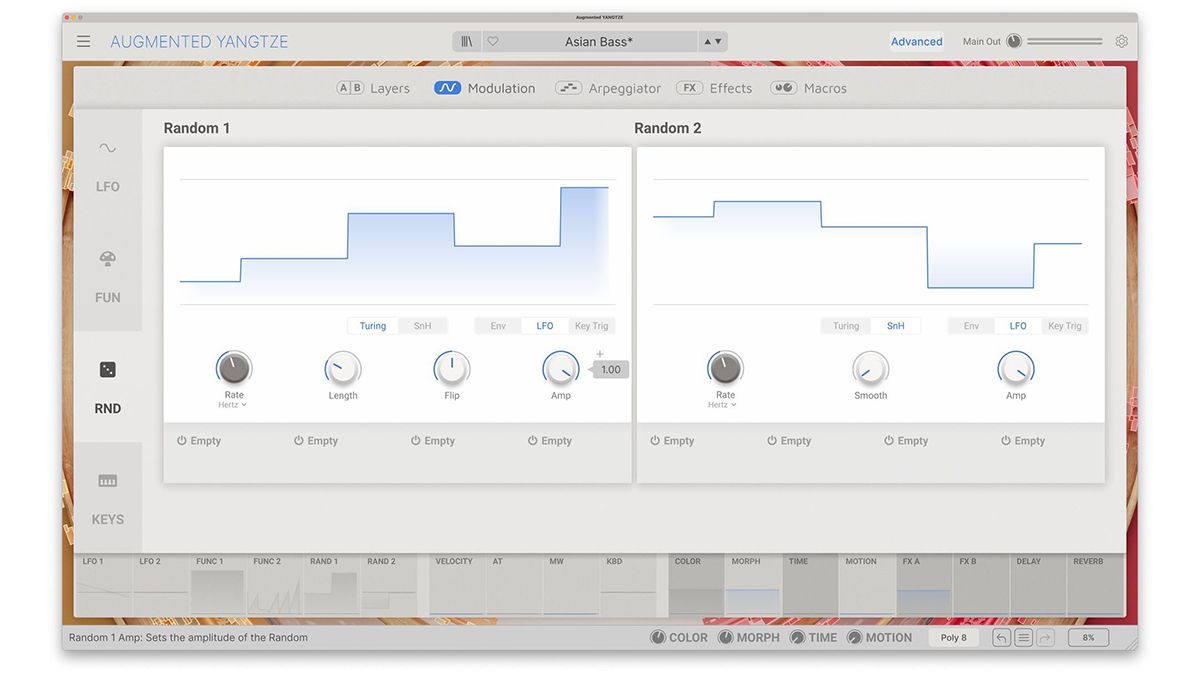Open fourth Empty destination slot of Random 1
Viewport: 1200px width, 675px height.
point(551,441)
